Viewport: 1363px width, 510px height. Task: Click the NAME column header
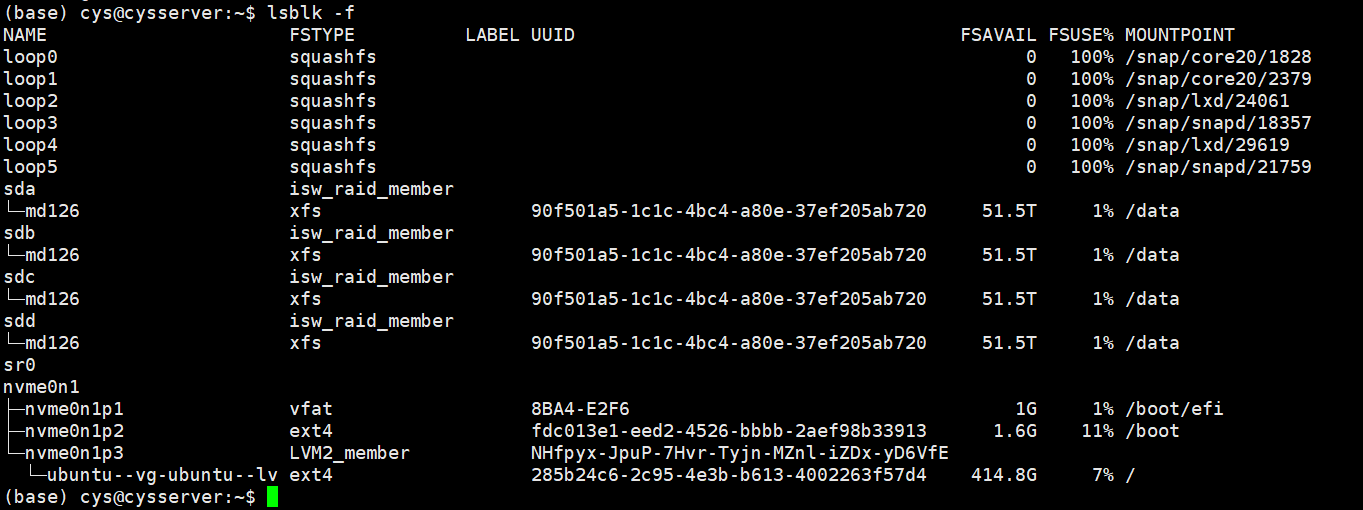(25, 35)
